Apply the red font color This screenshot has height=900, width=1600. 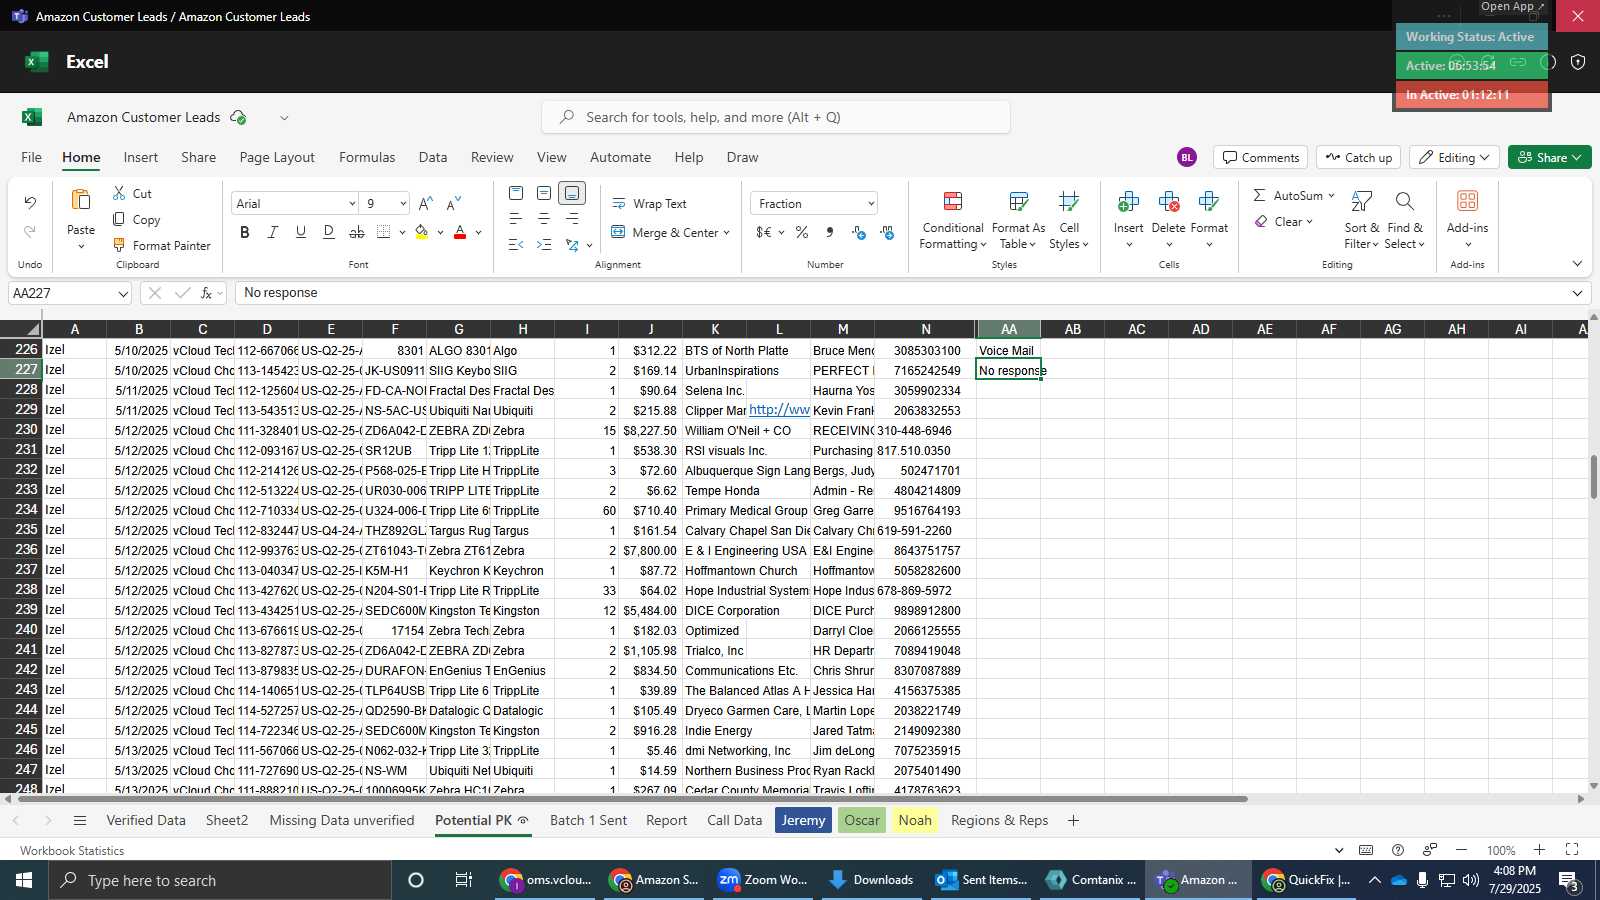pyautogui.click(x=460, y=232)
